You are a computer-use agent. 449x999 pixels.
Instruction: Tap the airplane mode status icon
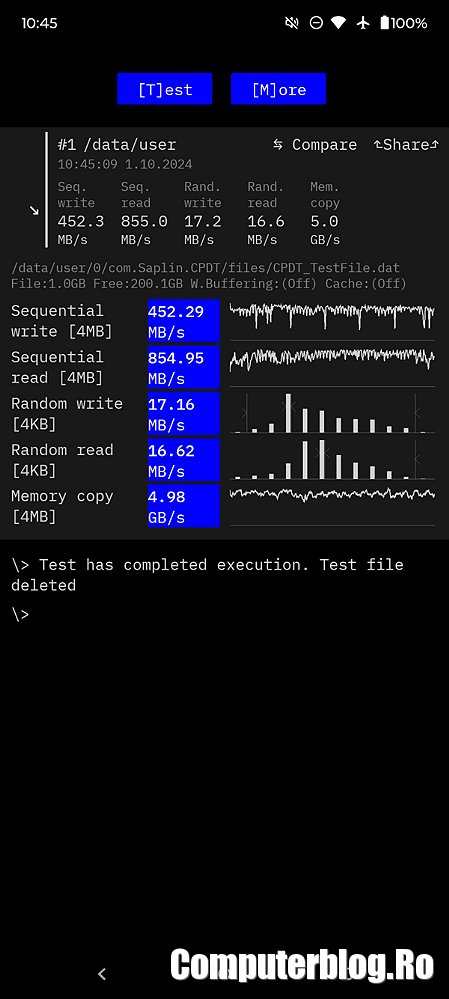pos(363,23)
